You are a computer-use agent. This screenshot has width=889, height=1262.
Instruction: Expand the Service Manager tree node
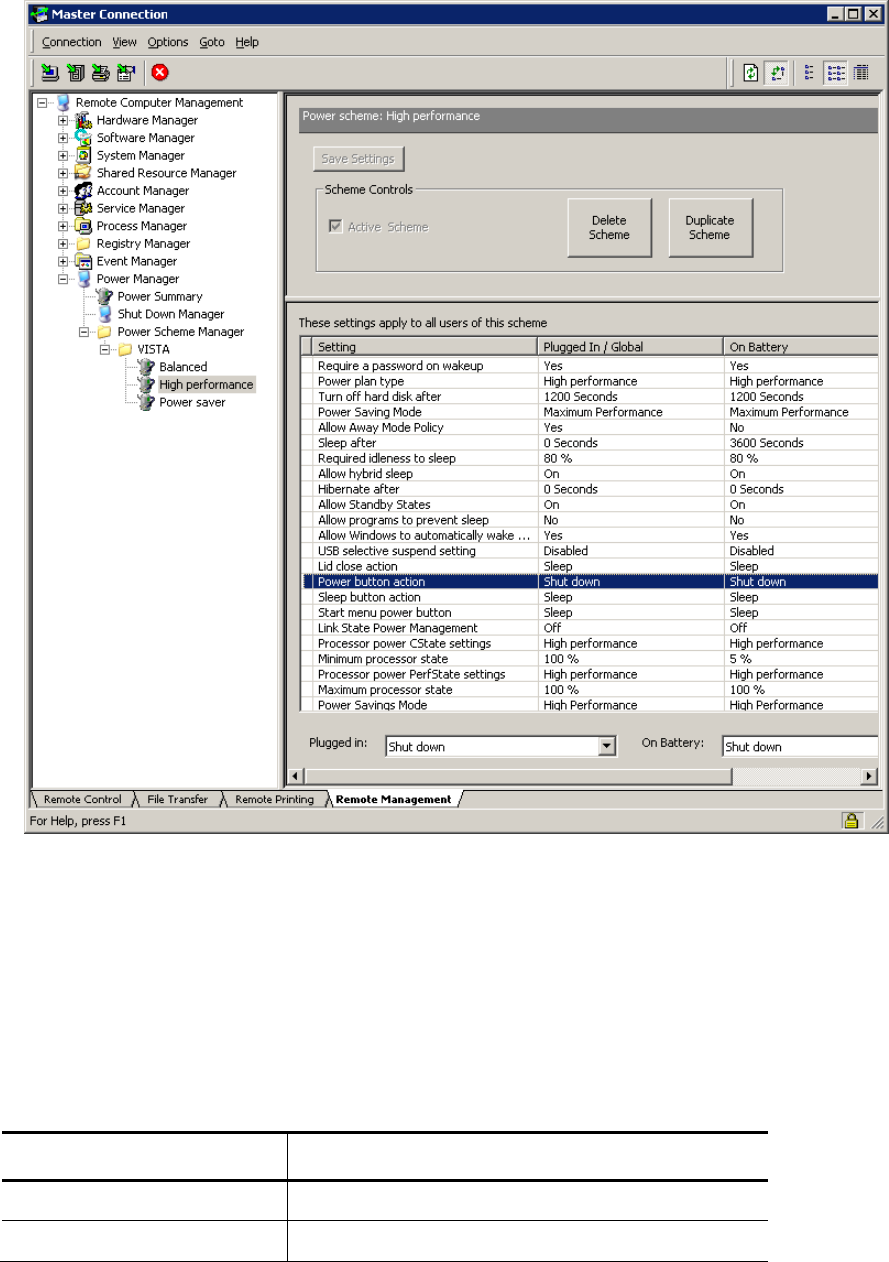click(64, 209)
